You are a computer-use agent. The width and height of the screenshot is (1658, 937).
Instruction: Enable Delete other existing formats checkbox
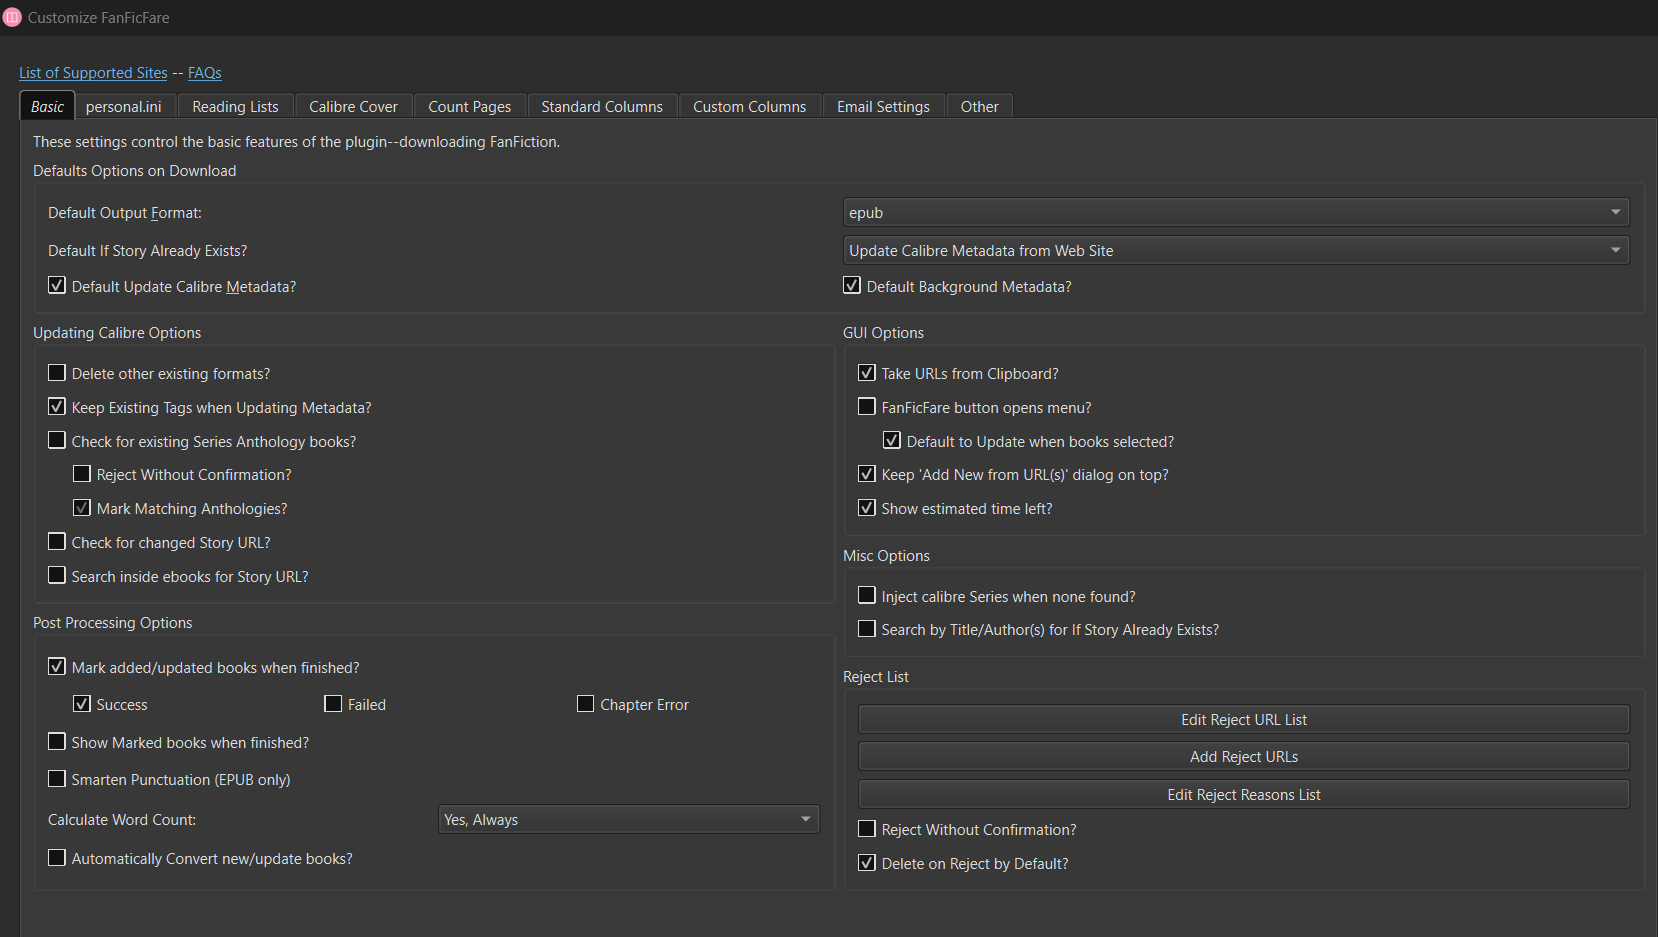click(57, 373)
